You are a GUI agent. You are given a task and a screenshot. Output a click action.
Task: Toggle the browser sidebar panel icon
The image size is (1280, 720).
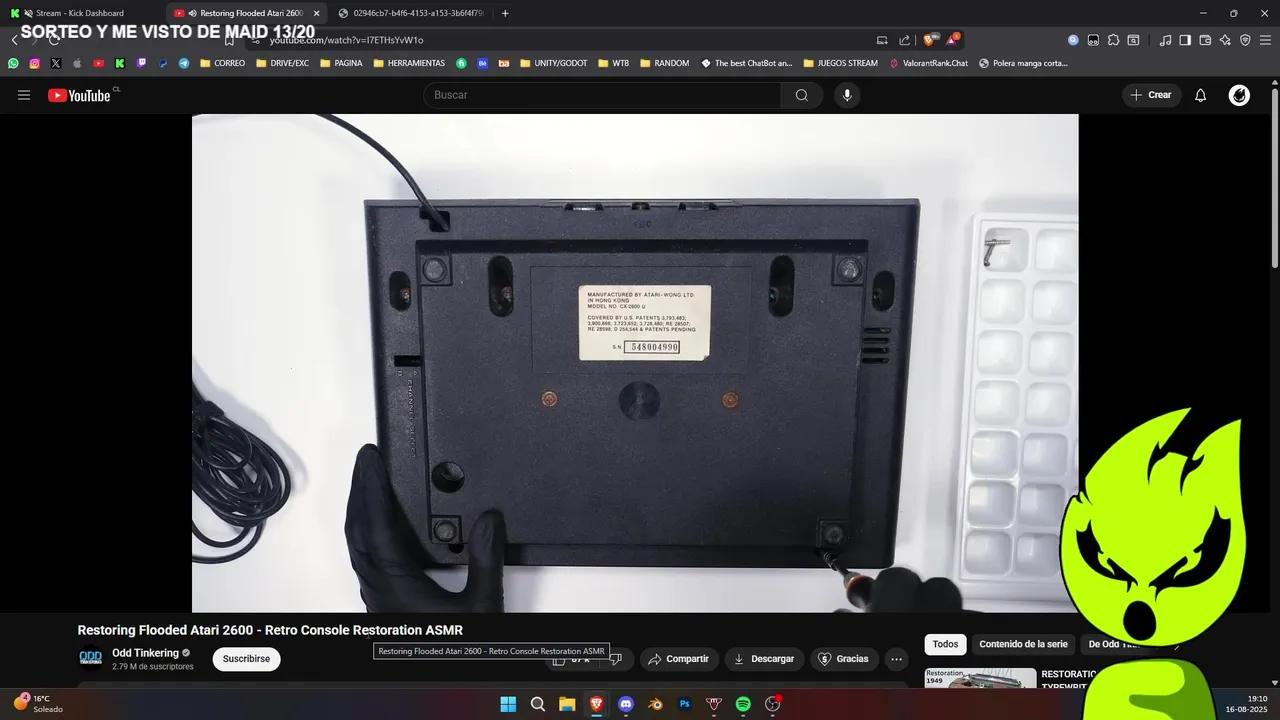(1185, 40)
